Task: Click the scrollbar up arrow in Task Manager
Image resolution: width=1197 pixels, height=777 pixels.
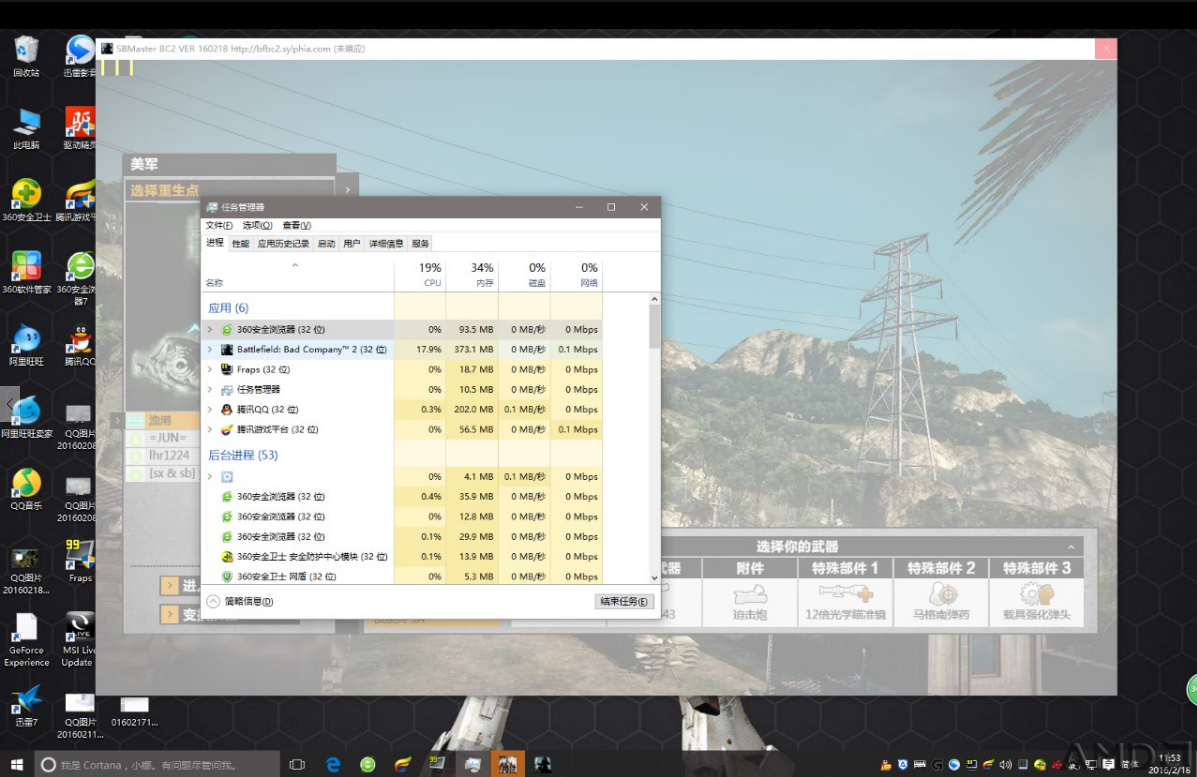Action: (654, 299)
